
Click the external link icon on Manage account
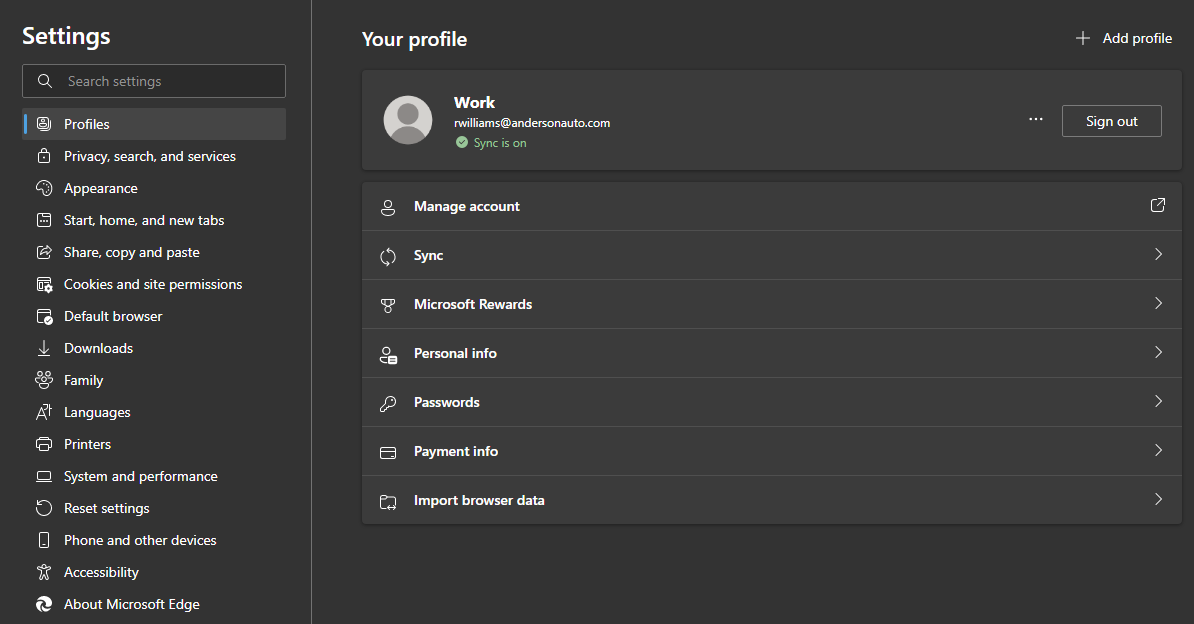[x=1157, y=205]
